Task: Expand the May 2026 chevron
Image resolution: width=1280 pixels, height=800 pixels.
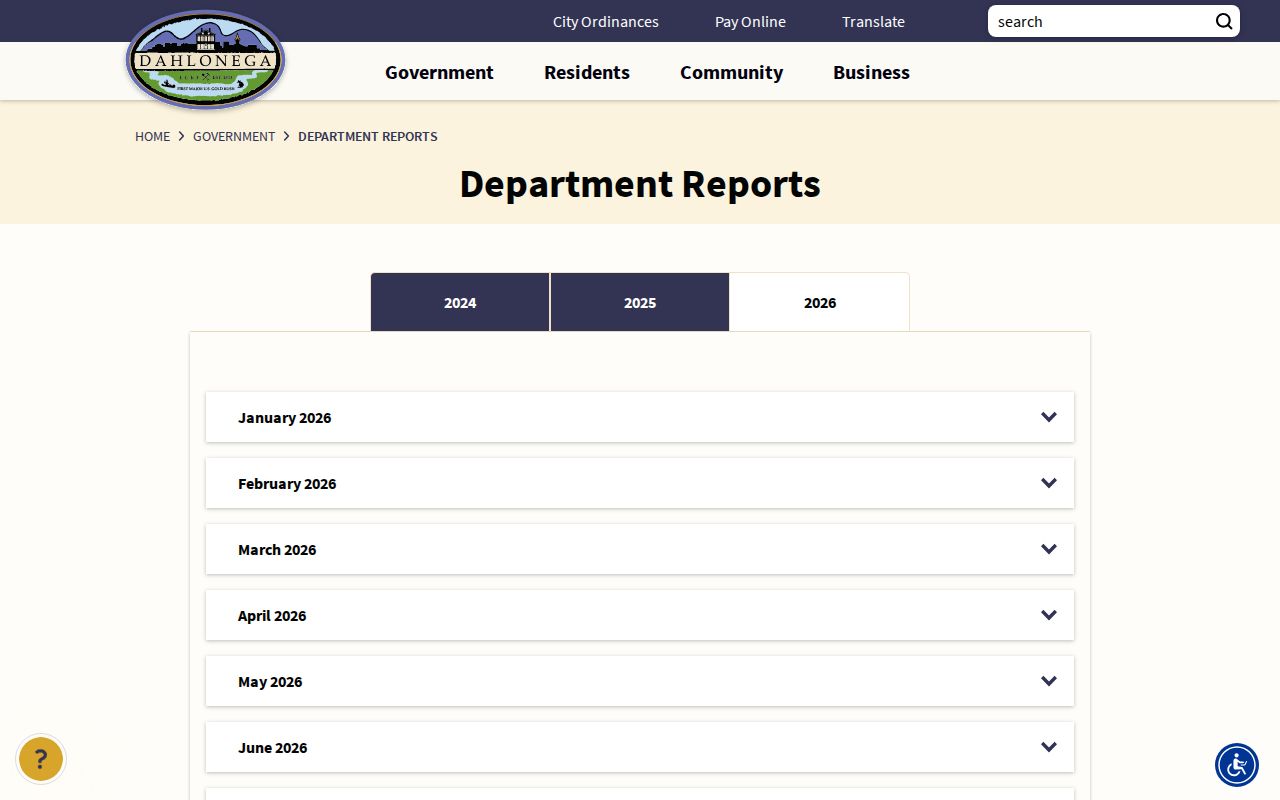Action: click(1049, 681)
